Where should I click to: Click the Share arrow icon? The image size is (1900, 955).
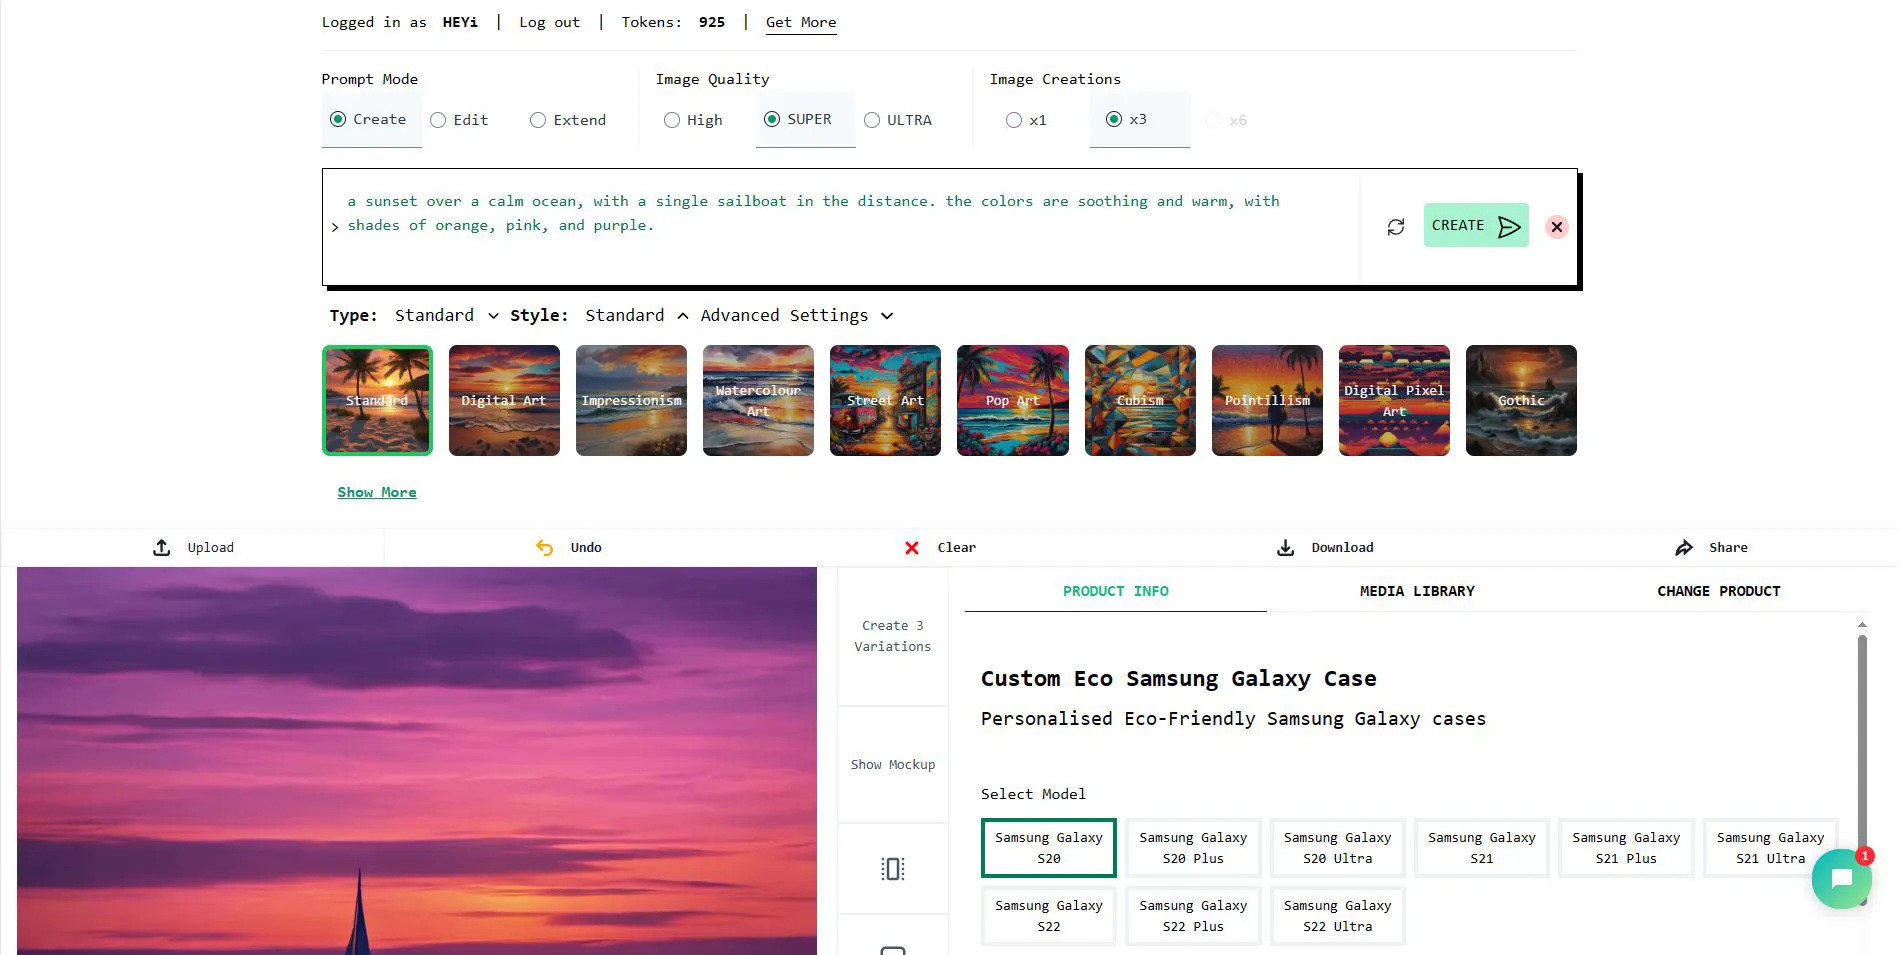(1684, 548)
